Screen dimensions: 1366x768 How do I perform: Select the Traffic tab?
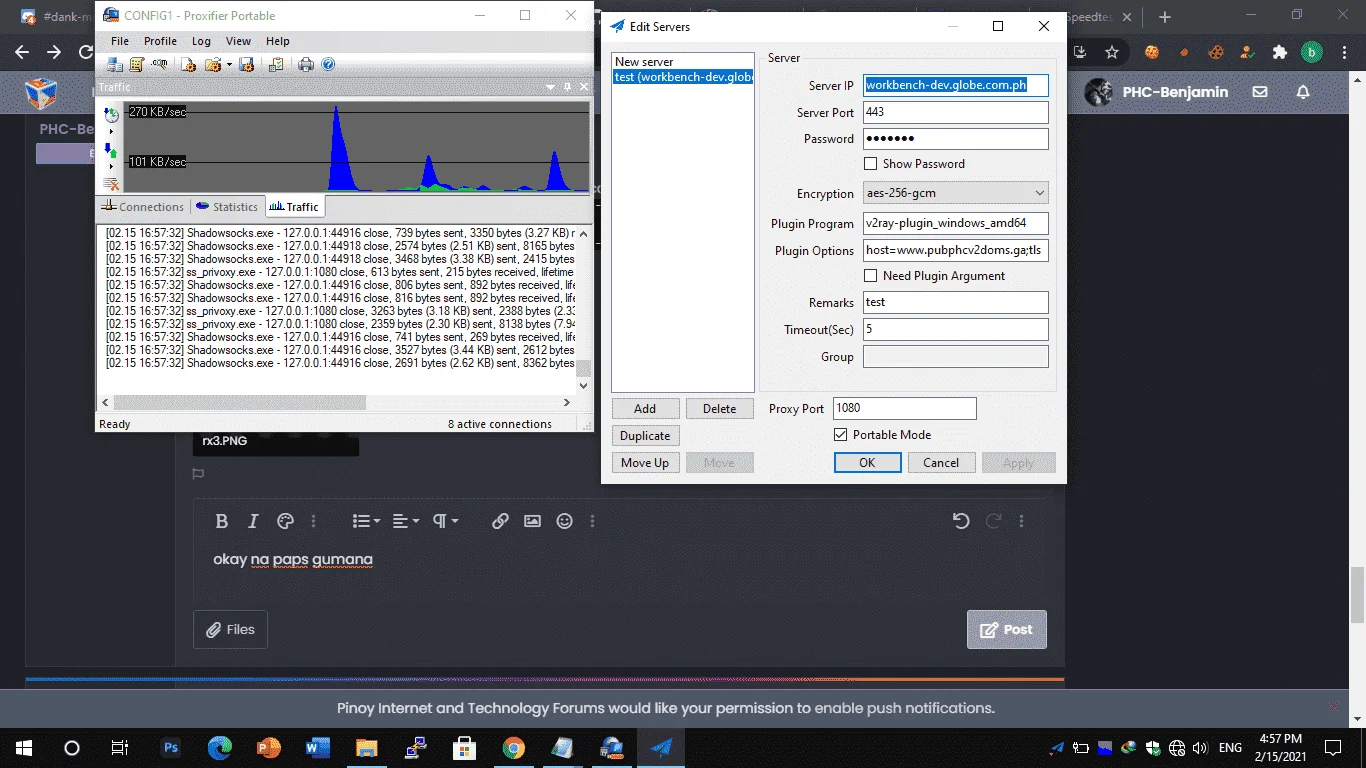(x=294, y=207)
